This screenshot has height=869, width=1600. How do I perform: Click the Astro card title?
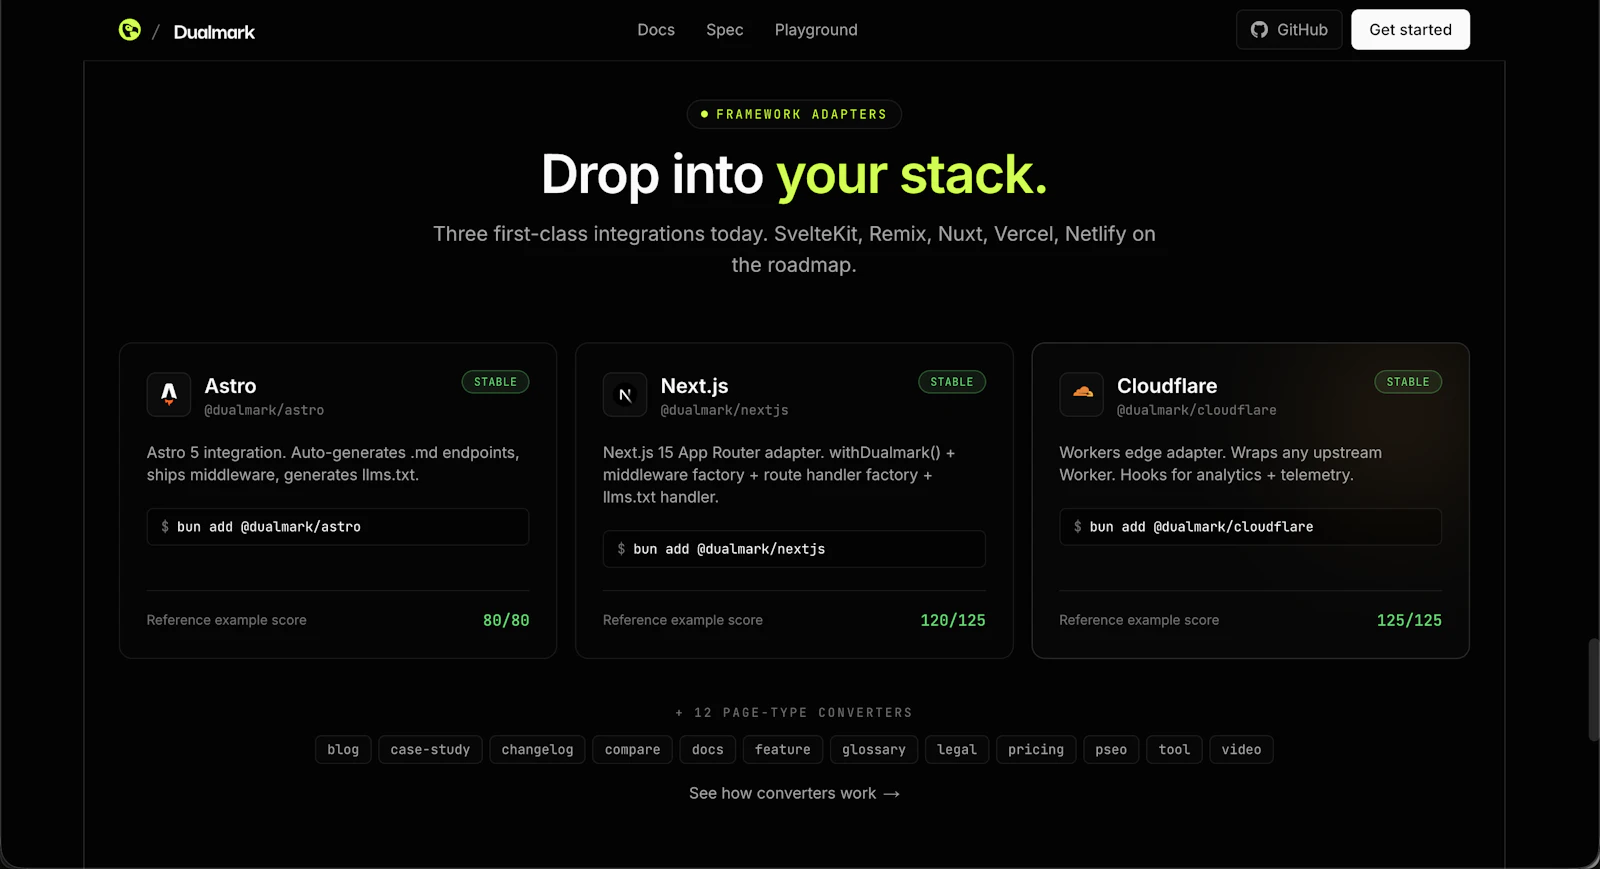pos(230,386)
